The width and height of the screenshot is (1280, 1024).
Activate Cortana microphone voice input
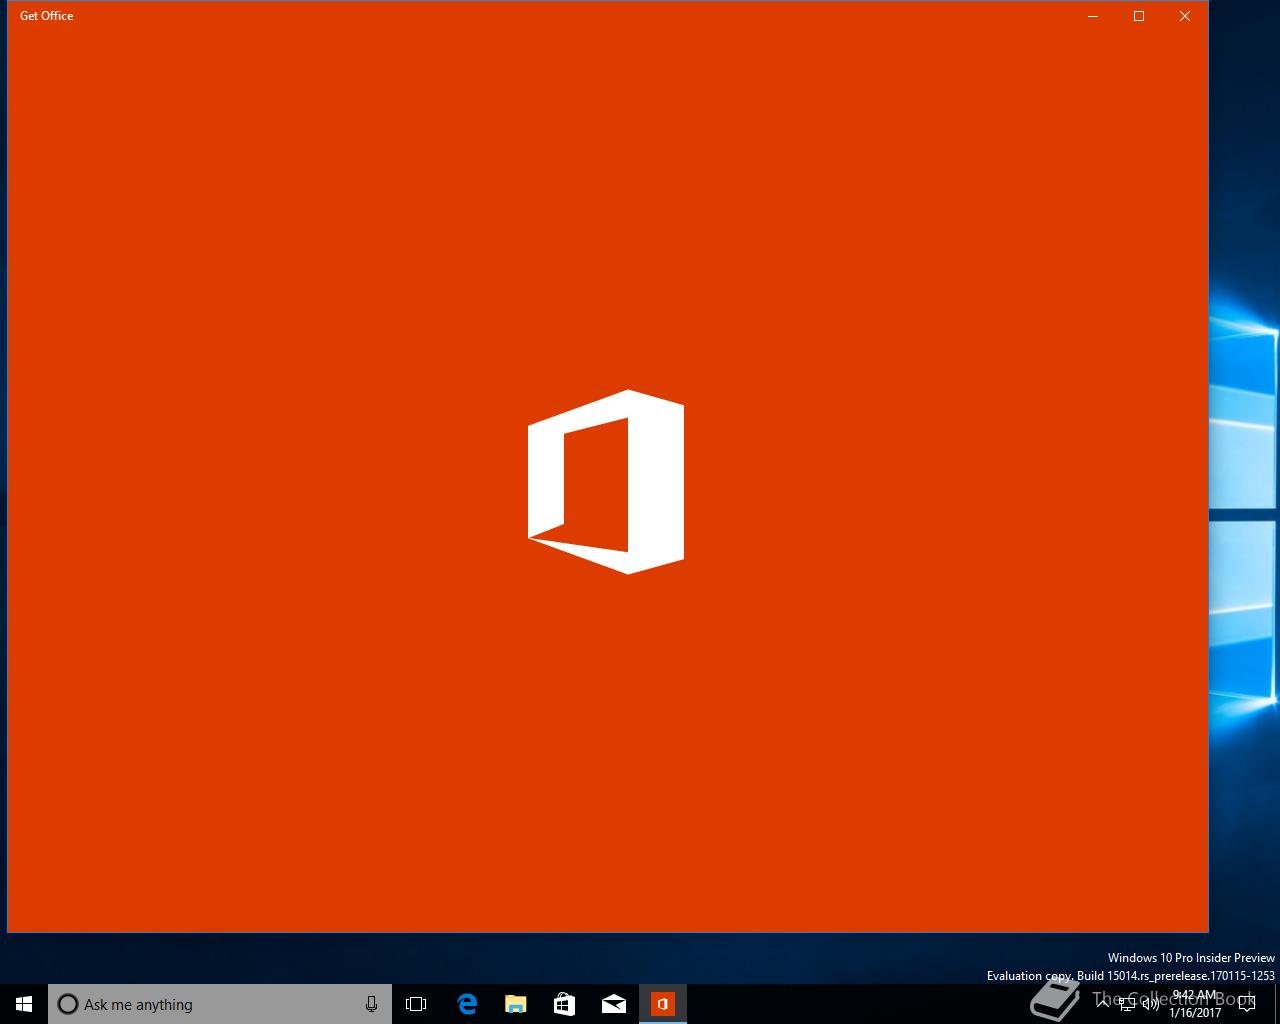click(371, 1004)
